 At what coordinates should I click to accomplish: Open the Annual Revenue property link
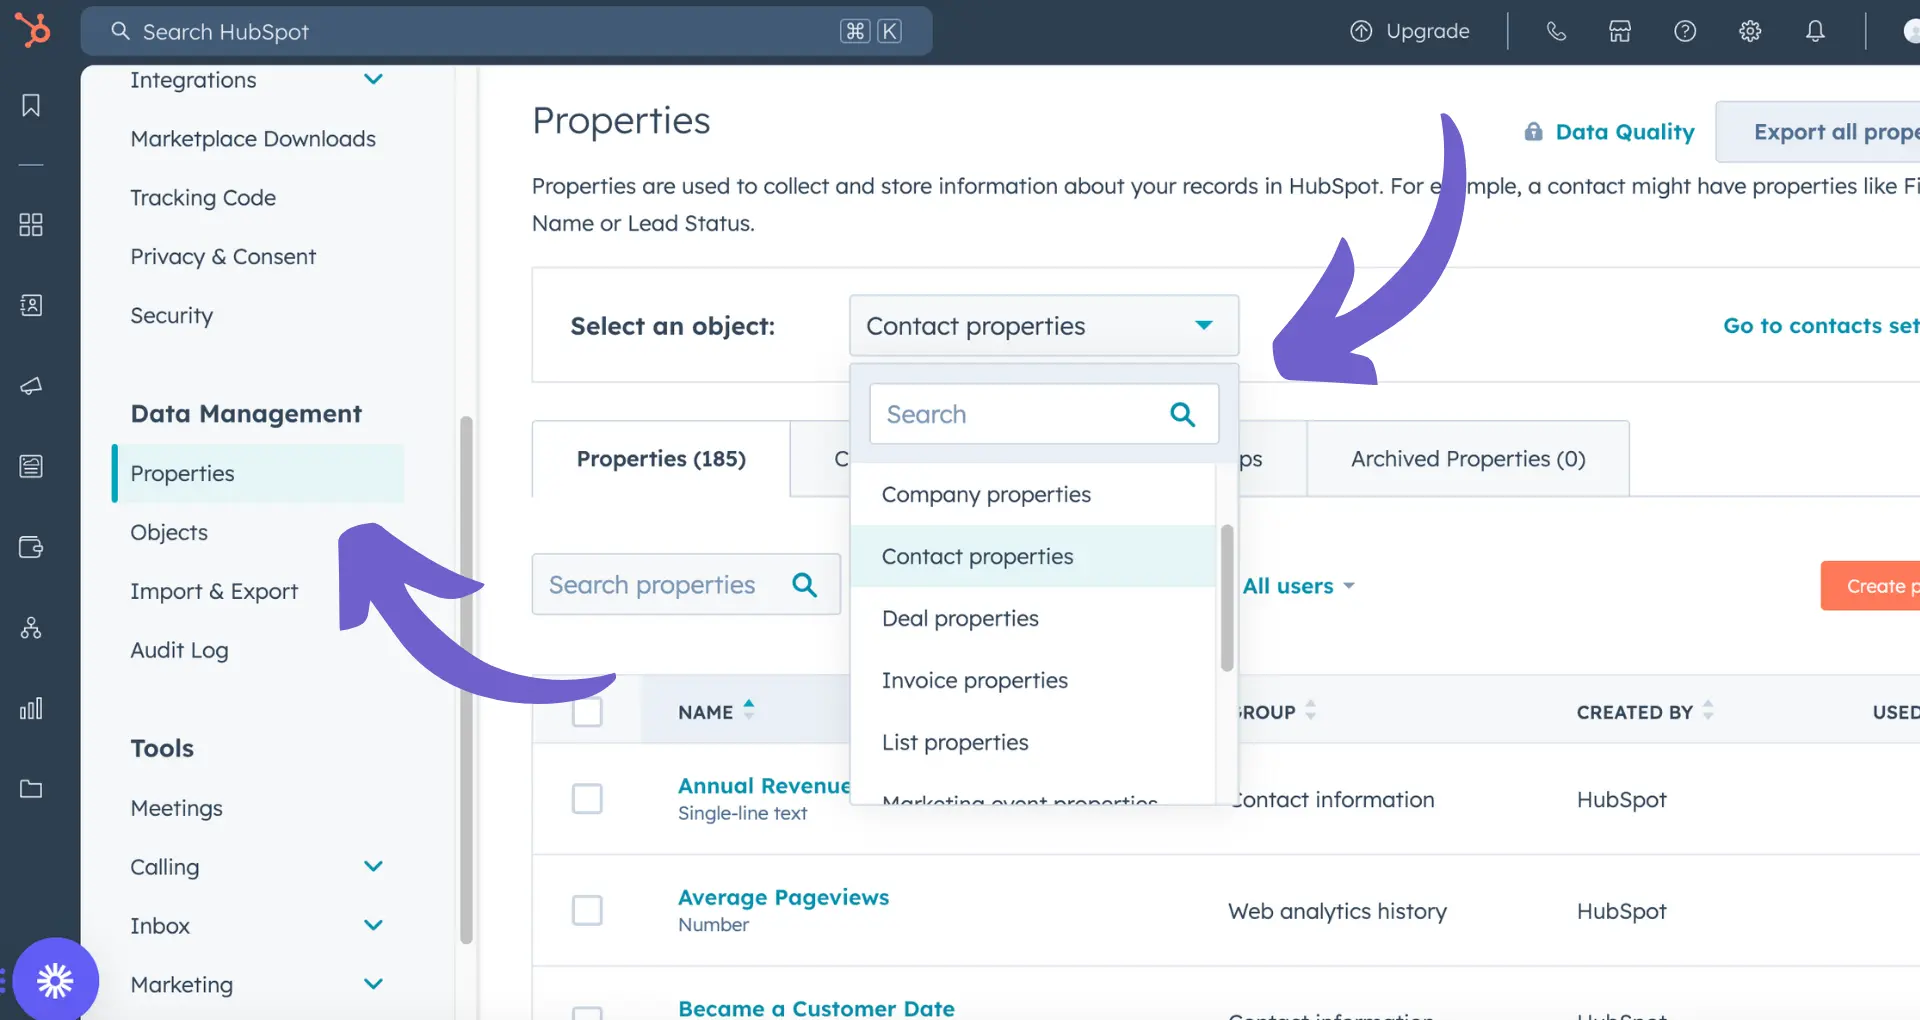pyautogui.click(x=764, y=786)
